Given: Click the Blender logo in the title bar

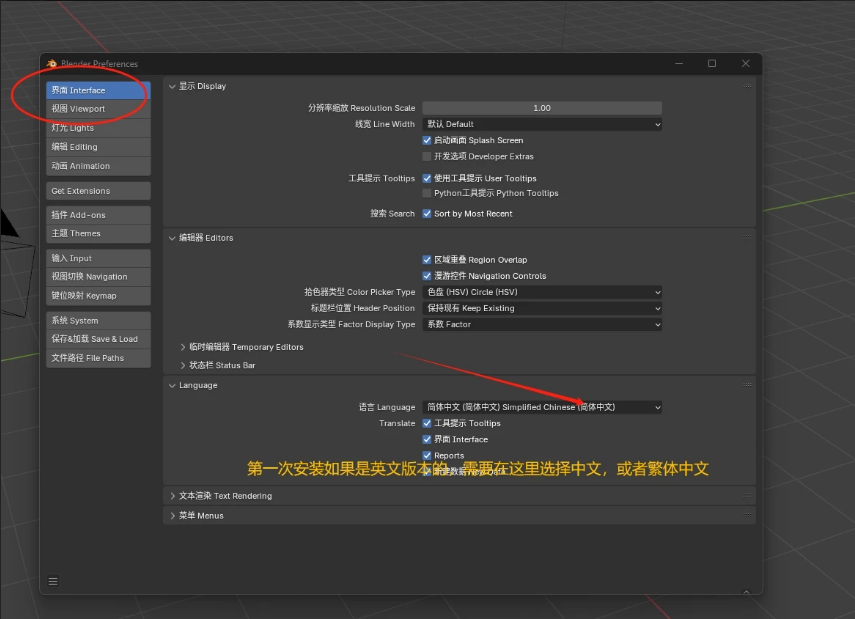Looking at the screenshot, I should click(x=52, y=64).
